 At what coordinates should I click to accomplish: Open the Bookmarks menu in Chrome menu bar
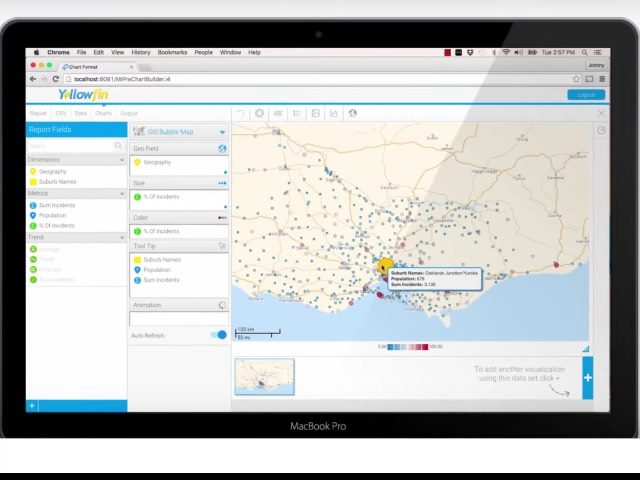(172, 52)
